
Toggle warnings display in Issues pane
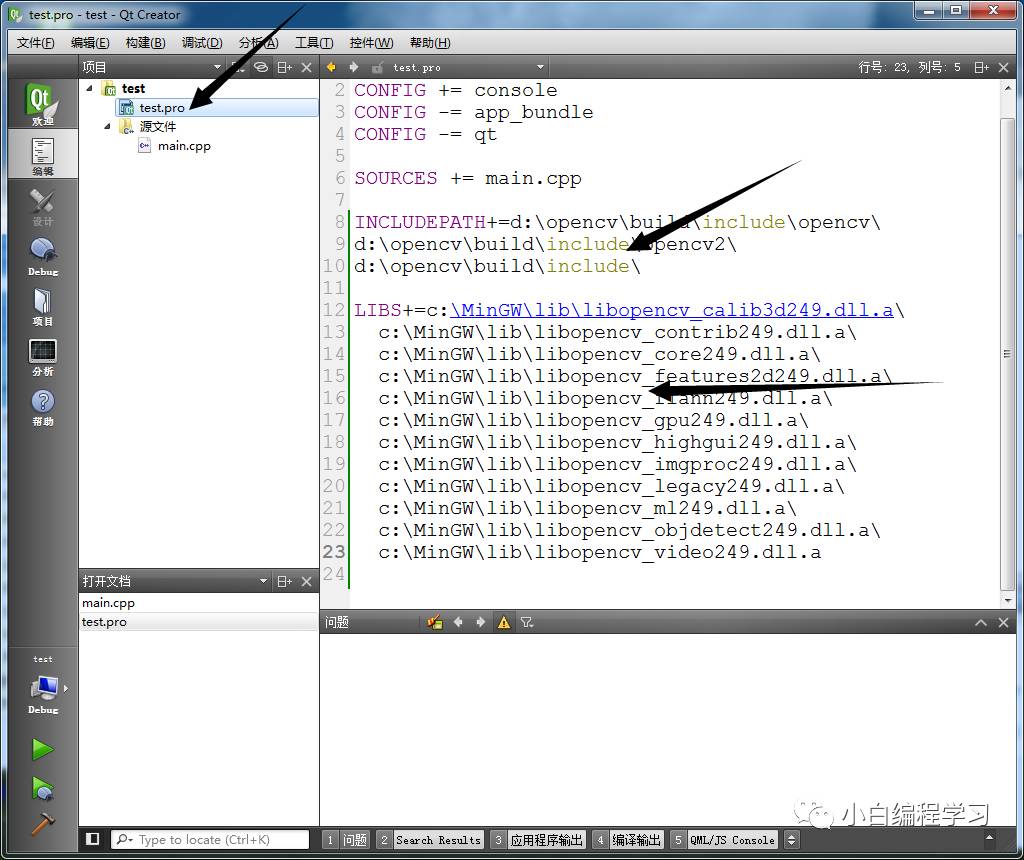tap(504, 622)
